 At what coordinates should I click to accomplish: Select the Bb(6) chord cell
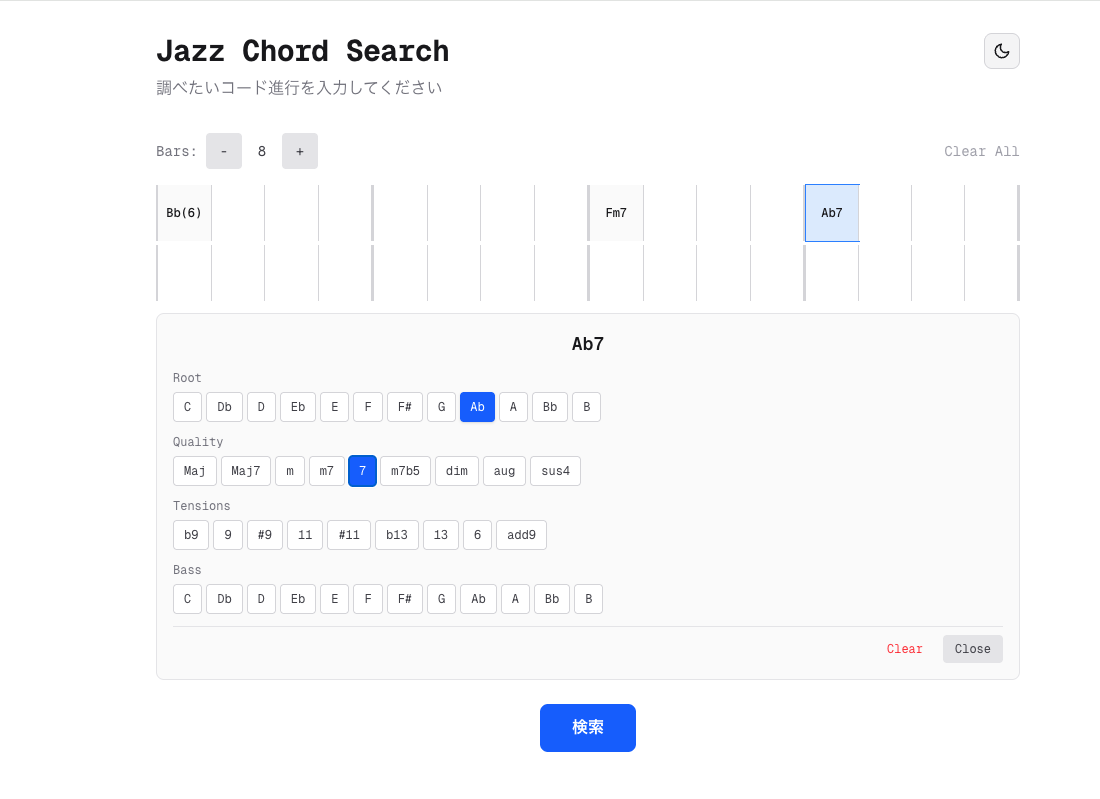click(184, 213)
